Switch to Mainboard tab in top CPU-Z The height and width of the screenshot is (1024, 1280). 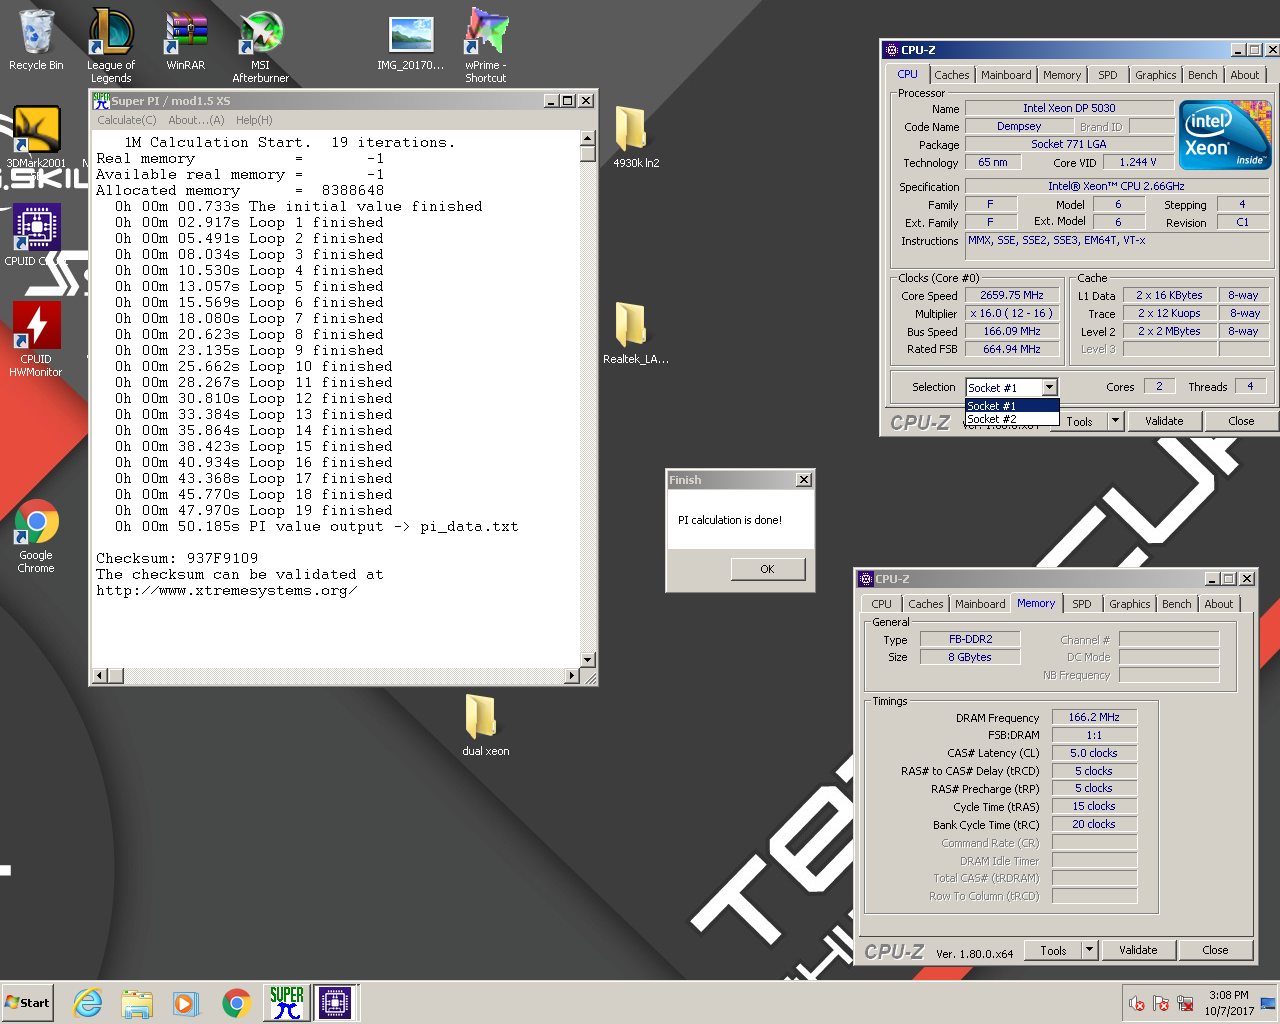pyautogui.click(x=1006, y=75)
